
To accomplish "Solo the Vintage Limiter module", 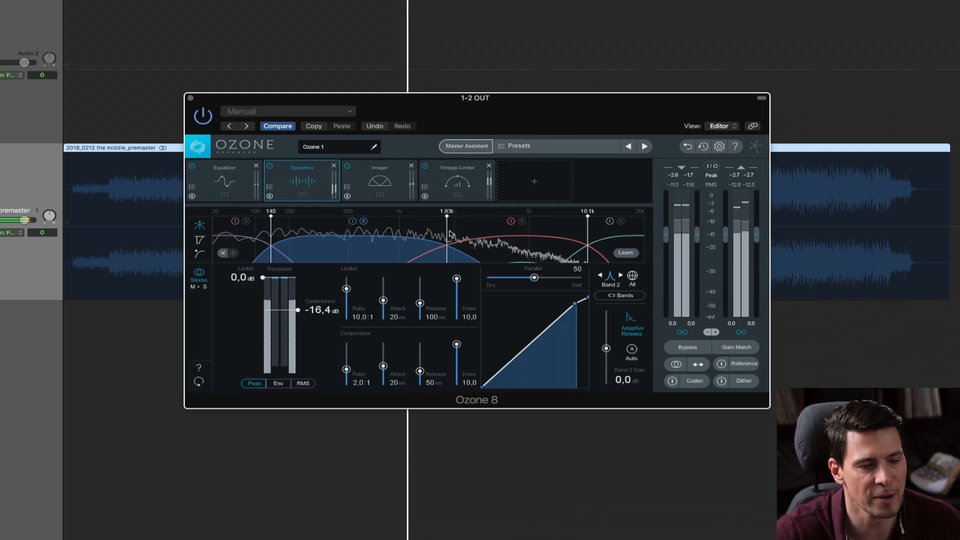I will [x=425, y=197].
